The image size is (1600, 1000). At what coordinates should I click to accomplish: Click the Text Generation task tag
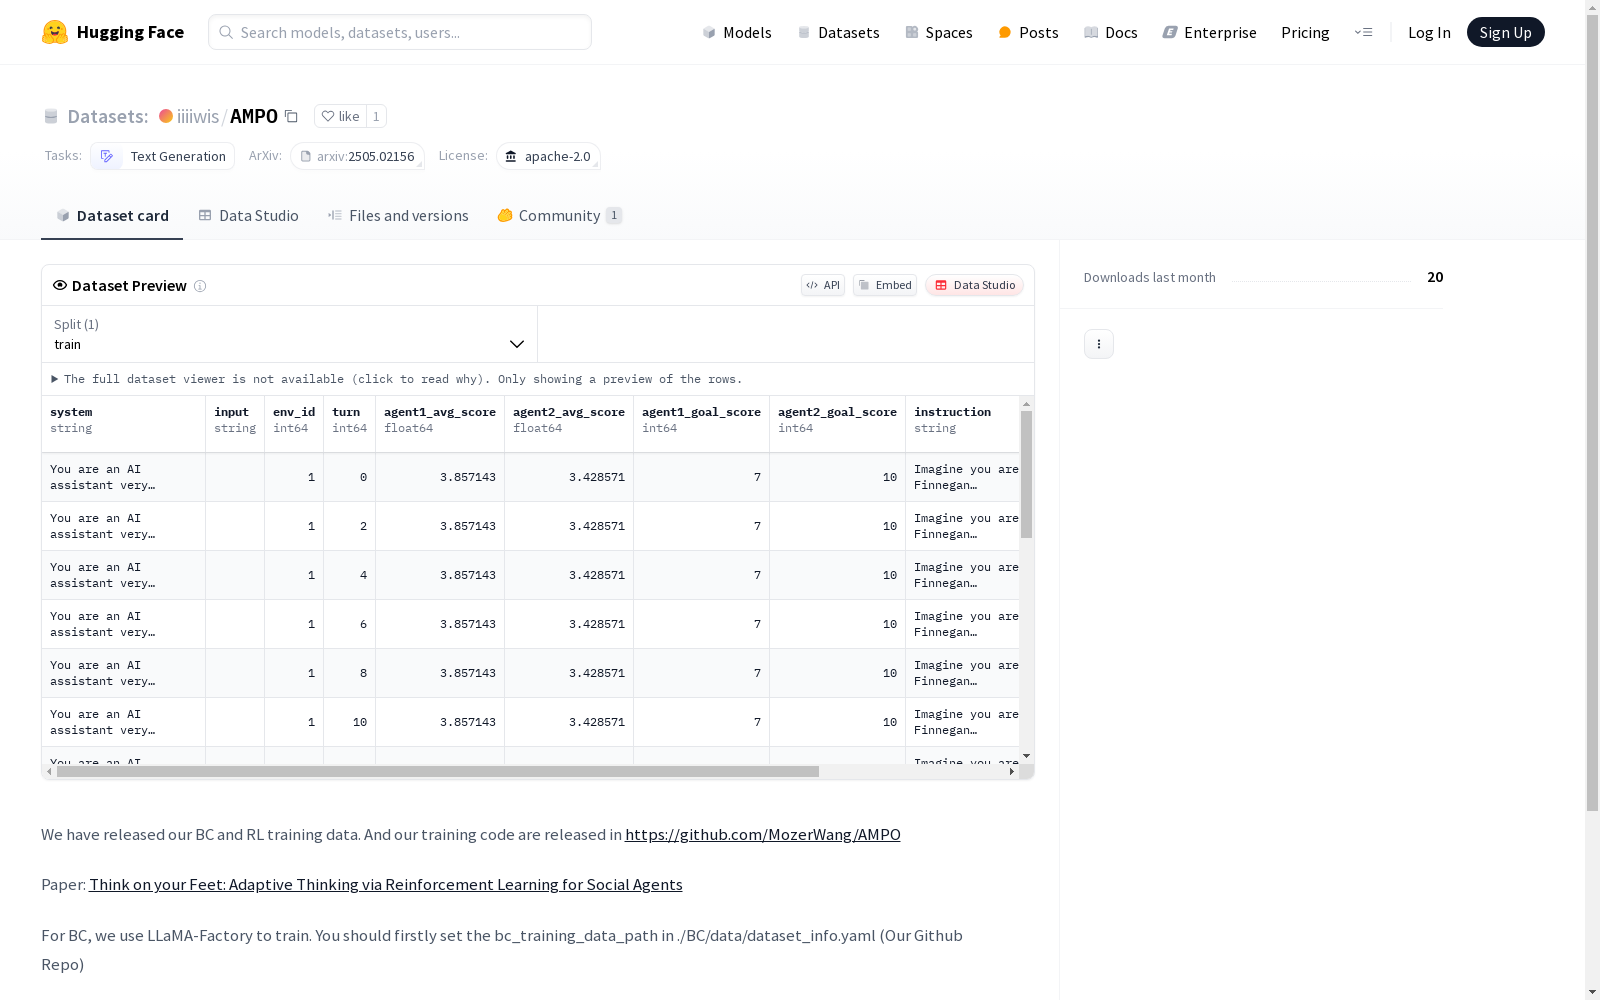pos(162,156)
